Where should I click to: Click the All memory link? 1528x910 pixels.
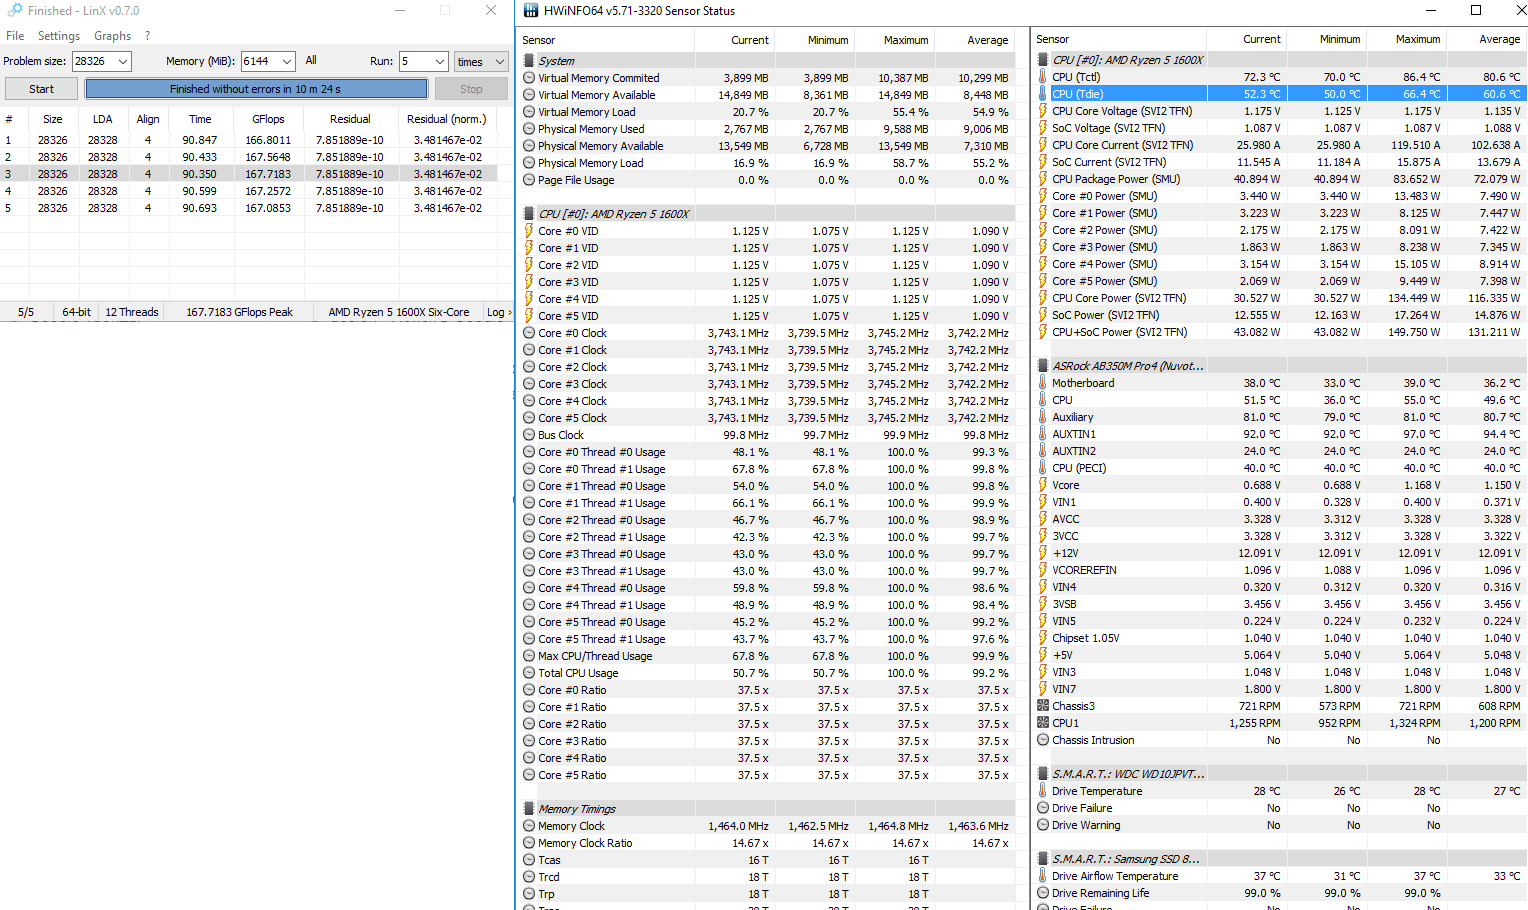click(x=311, y=60)
